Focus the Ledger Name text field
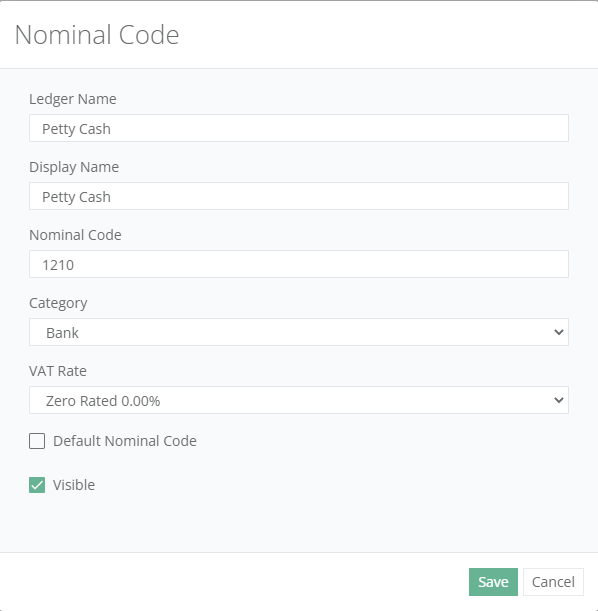This screenshot has height=611, width=598. (299, 128)
